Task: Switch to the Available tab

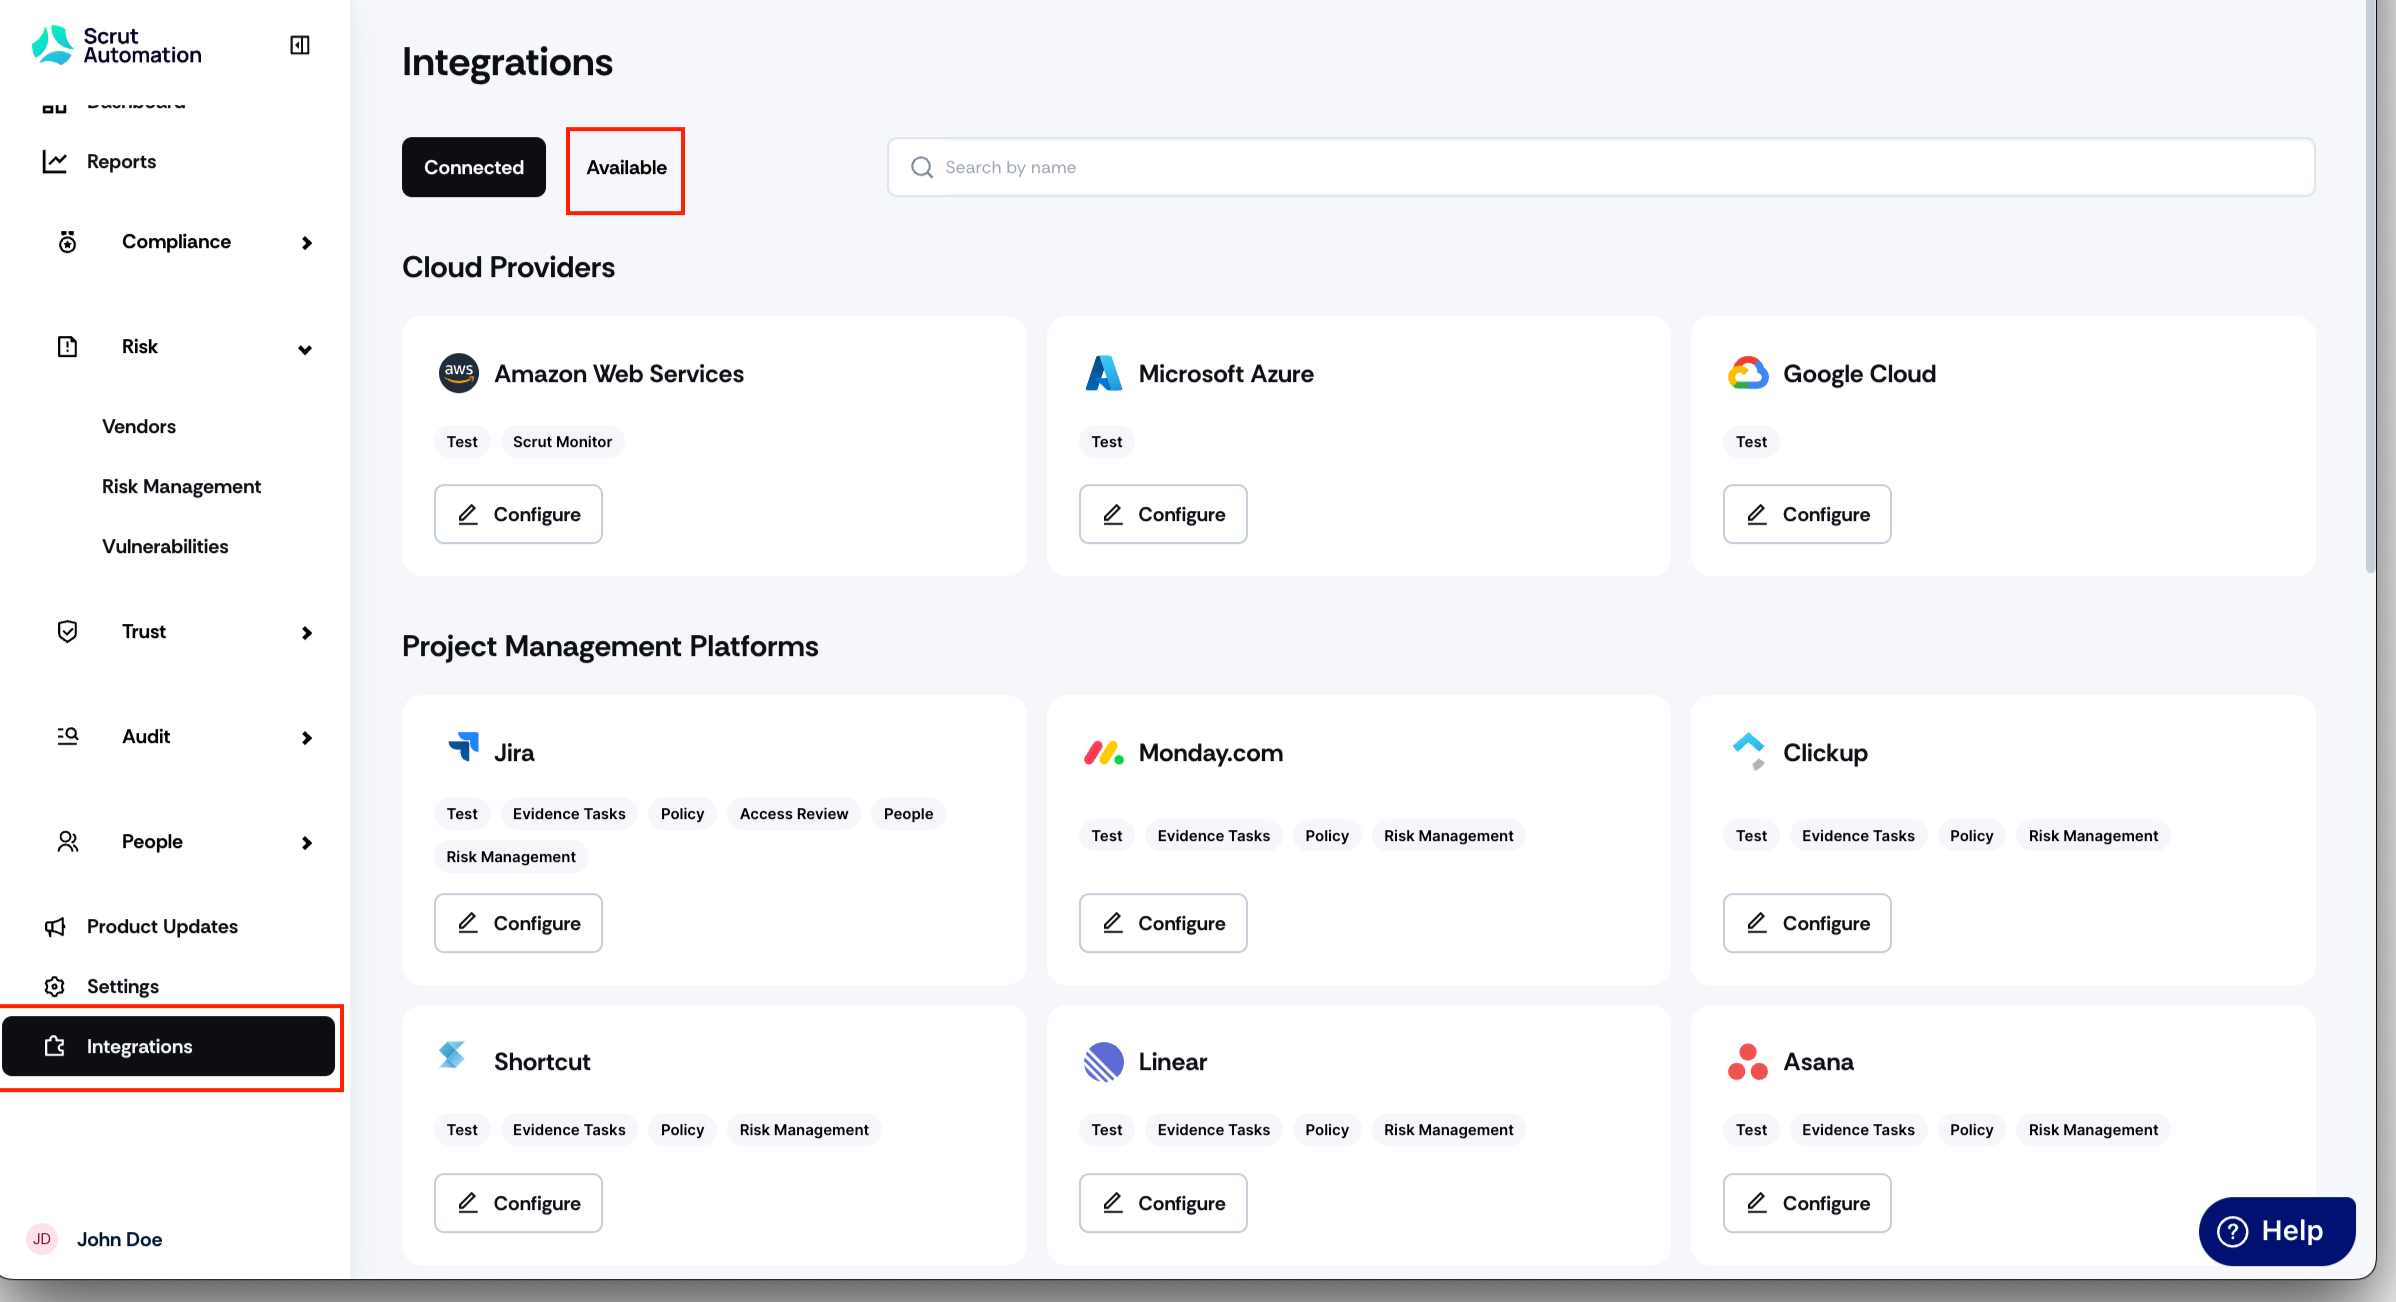Action: pyautogui.click(x=626, y=167)
